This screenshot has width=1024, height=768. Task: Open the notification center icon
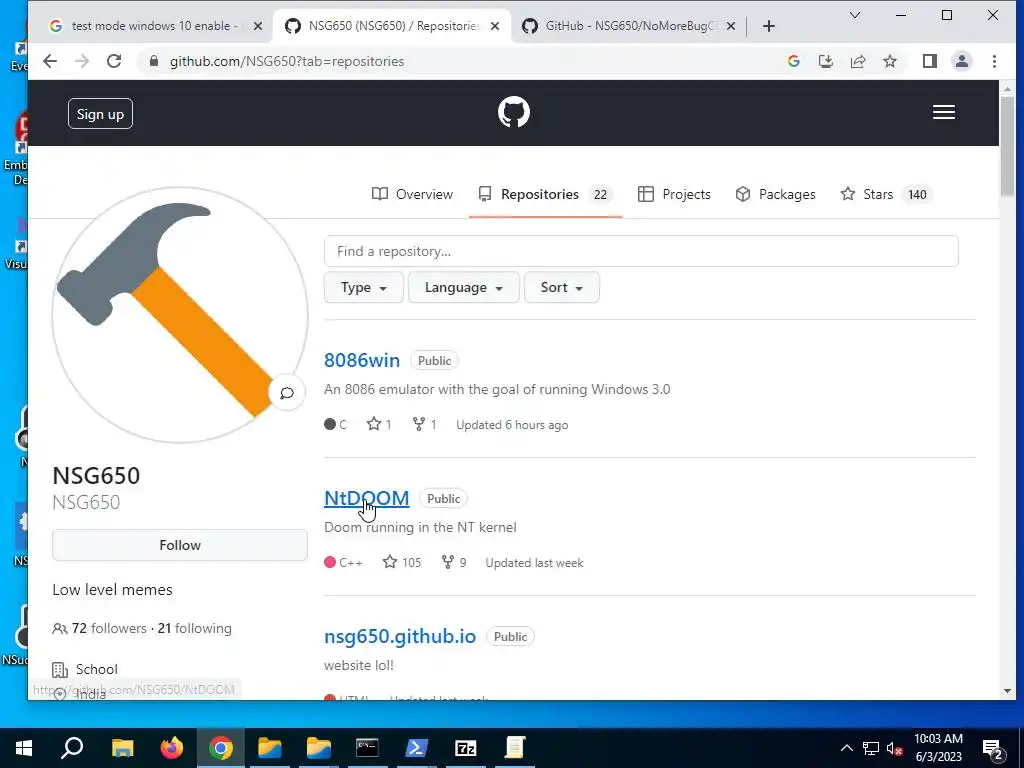993,749
